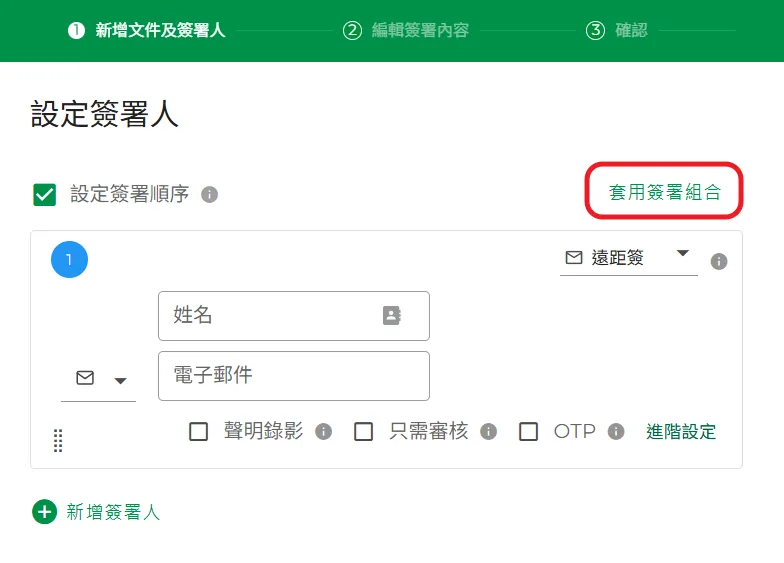Enable the 只需審核 checkbox

point(364,432)
